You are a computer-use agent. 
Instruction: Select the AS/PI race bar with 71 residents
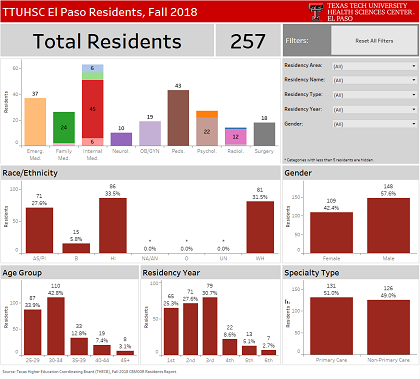pyautogui.click(x=39, y=230)
